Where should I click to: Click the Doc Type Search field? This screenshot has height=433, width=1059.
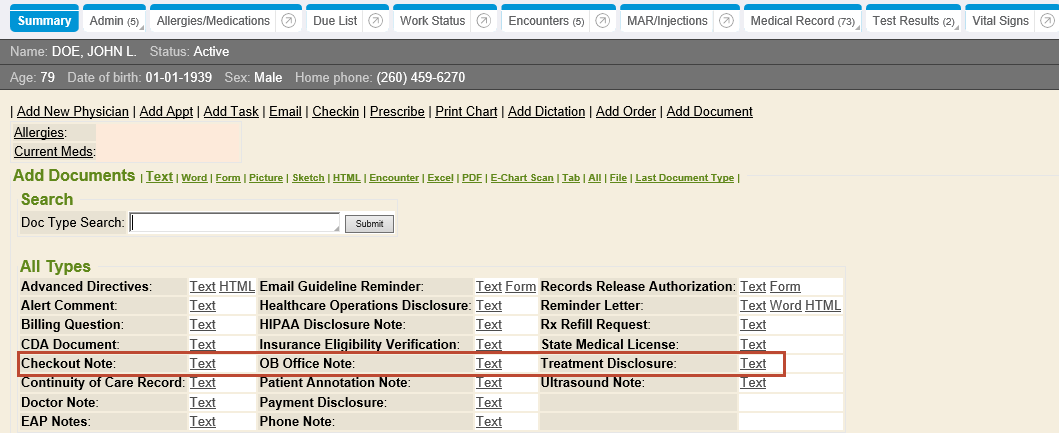pyautogui.click(x=235, y=223)
